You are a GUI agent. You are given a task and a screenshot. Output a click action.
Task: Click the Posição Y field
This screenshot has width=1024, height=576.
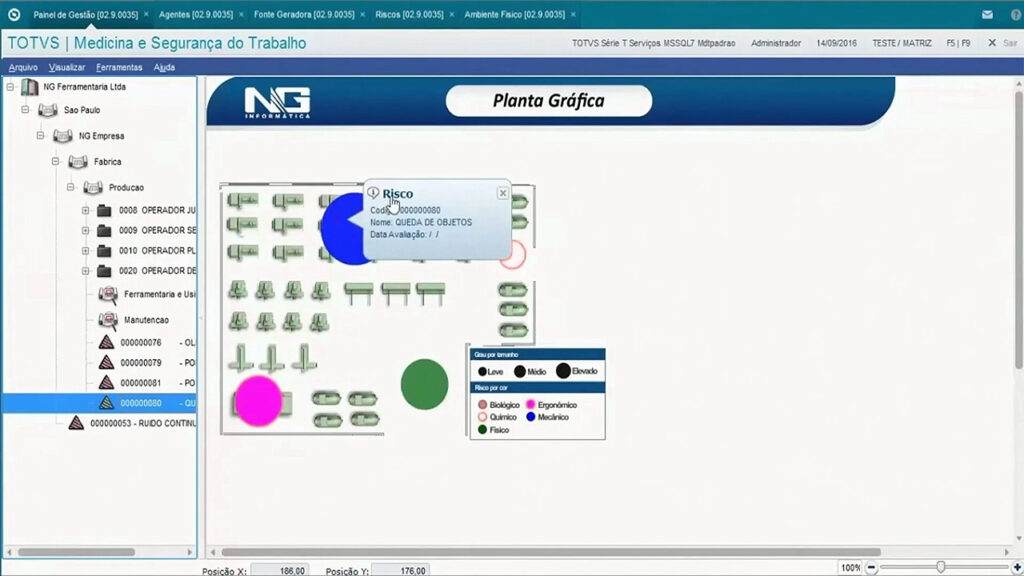[x=400, y=571]
